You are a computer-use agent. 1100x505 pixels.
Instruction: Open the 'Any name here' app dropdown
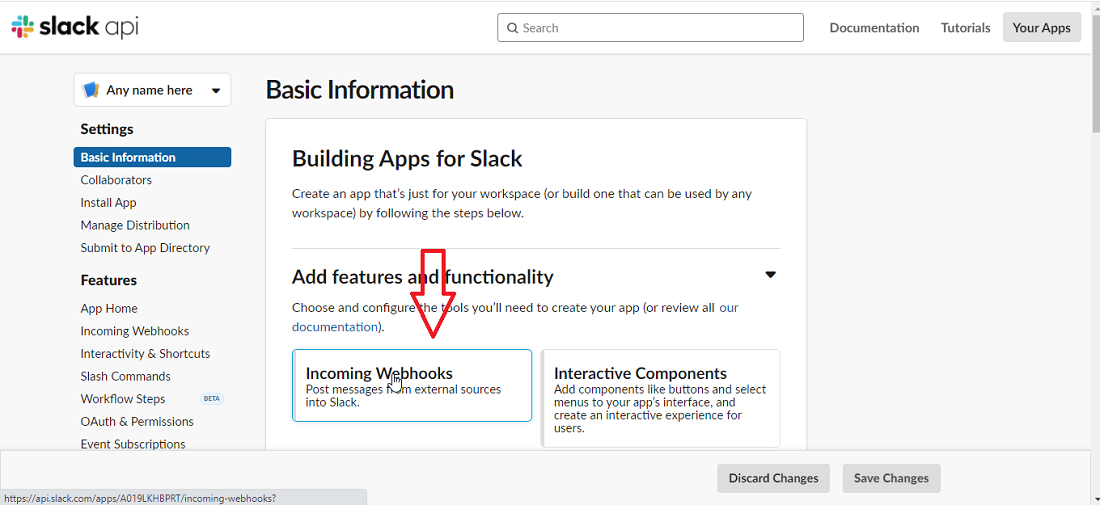(x=152, y=90)
